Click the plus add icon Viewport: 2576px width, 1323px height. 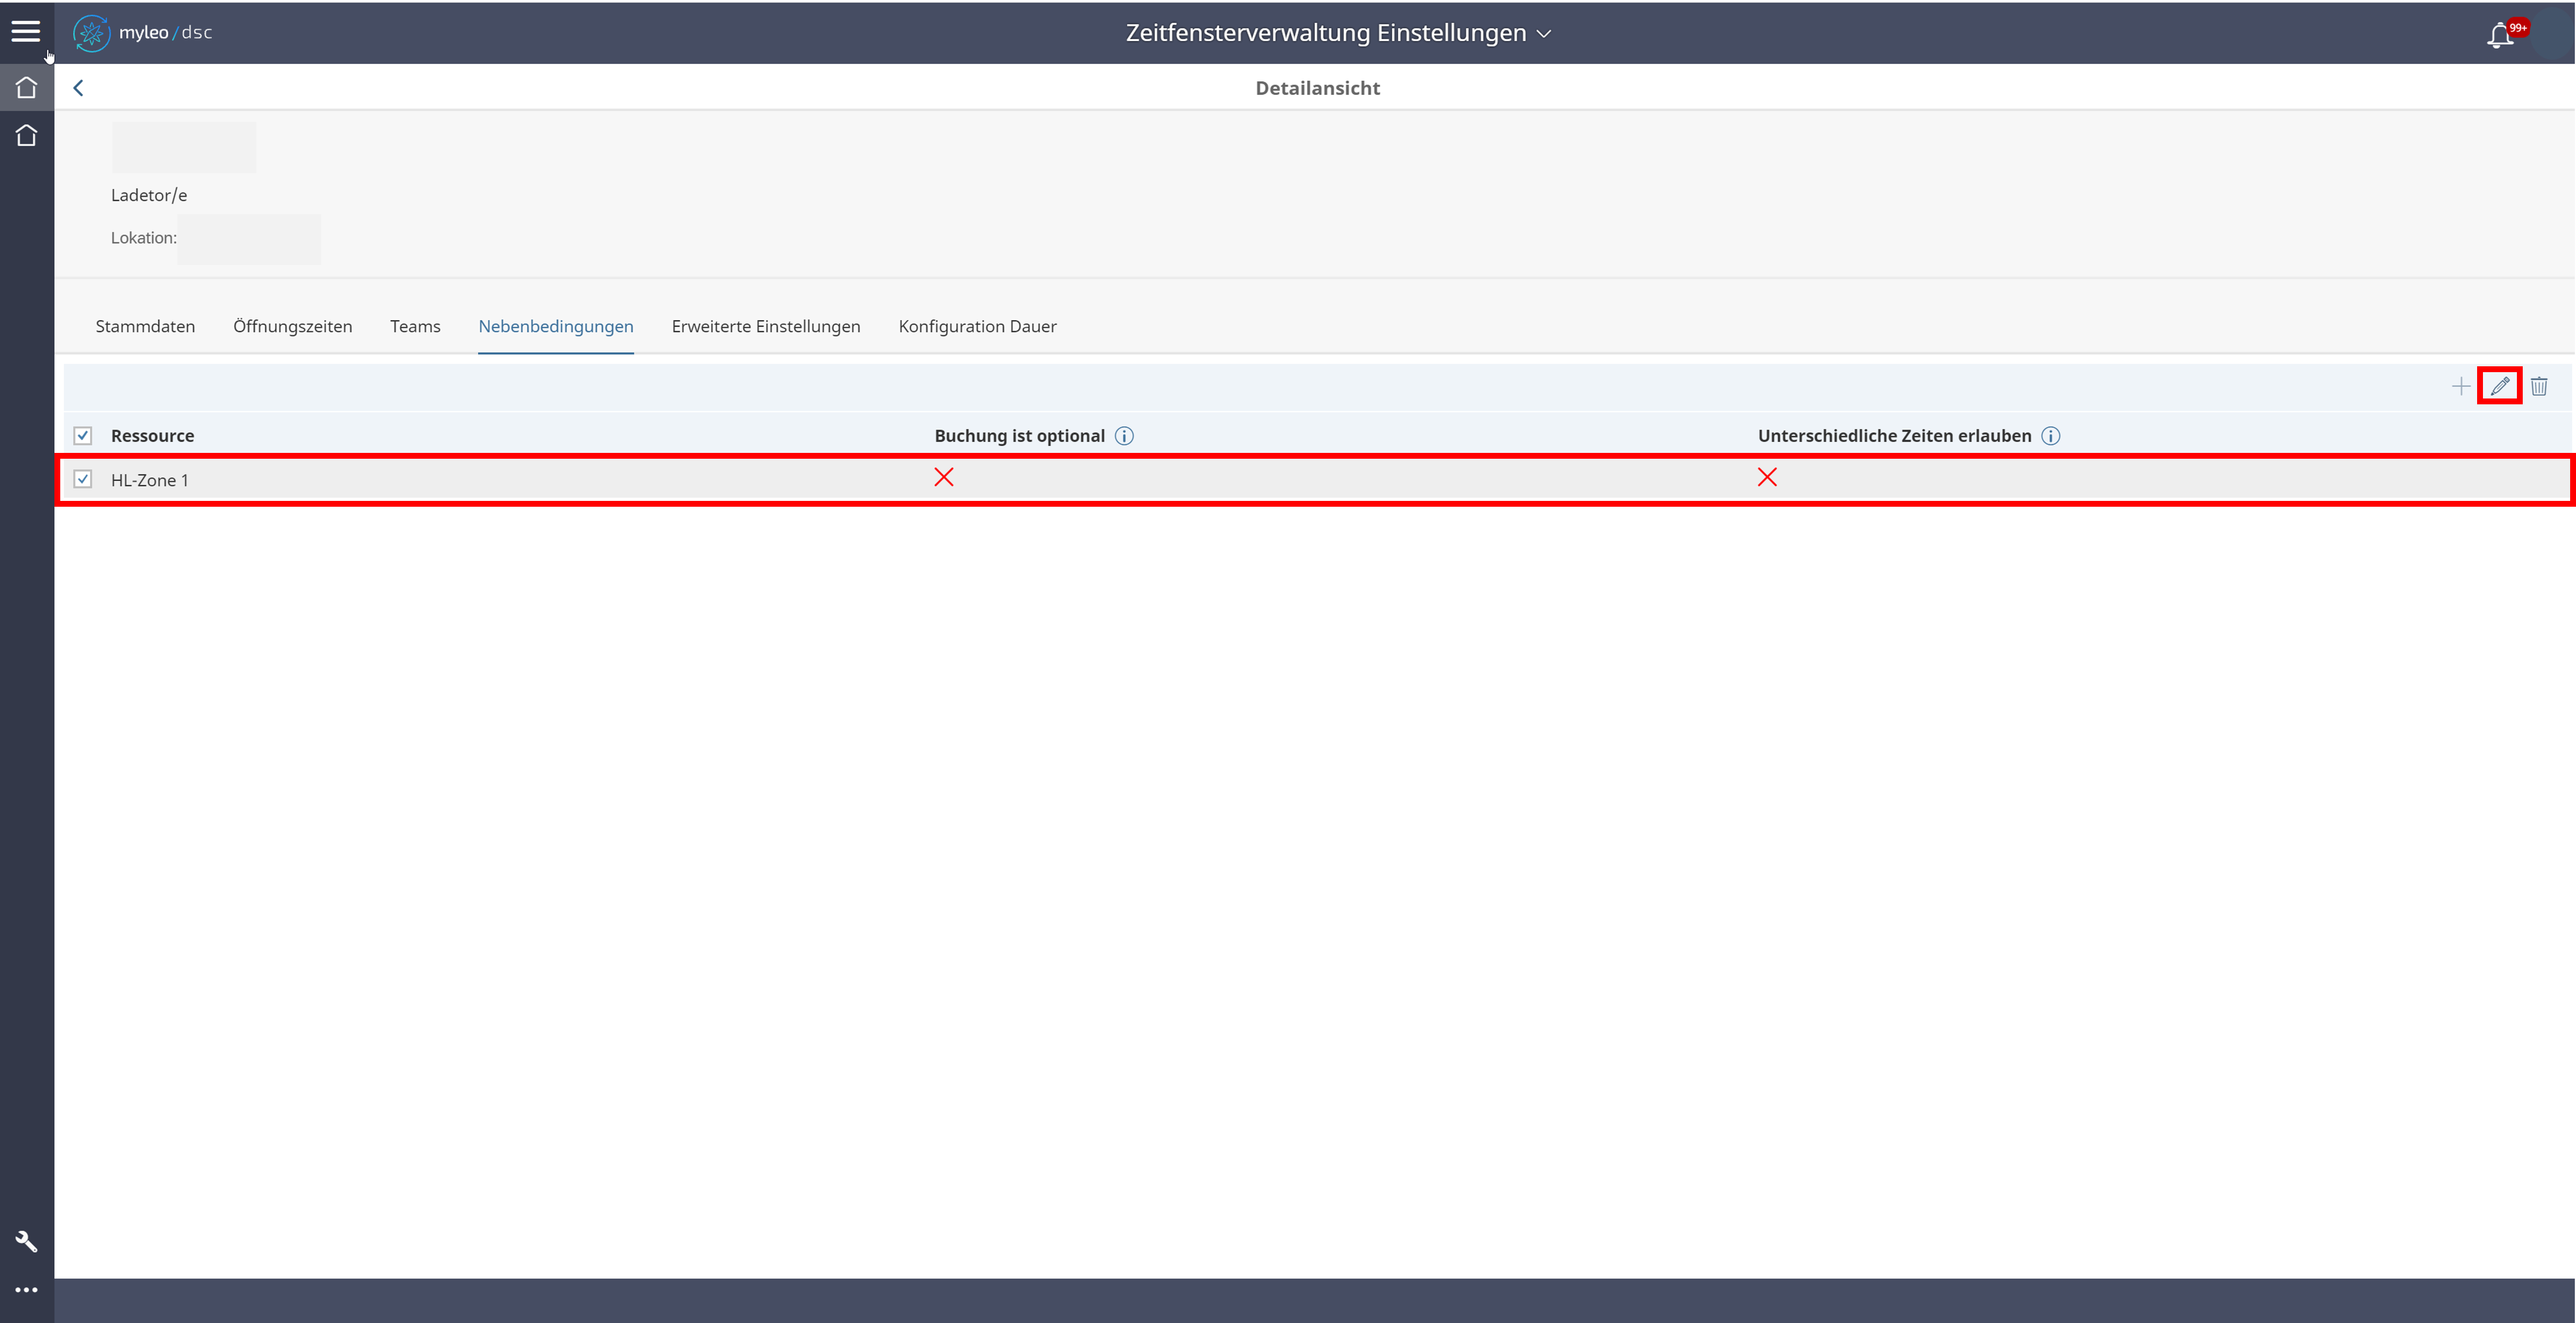(x=2460, y=386)
